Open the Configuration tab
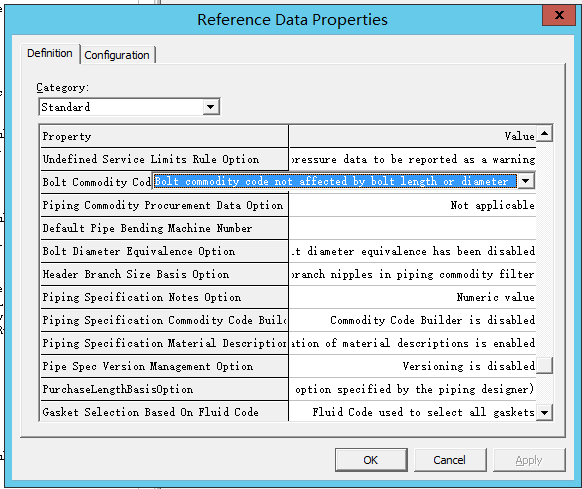 pos(117,55)
